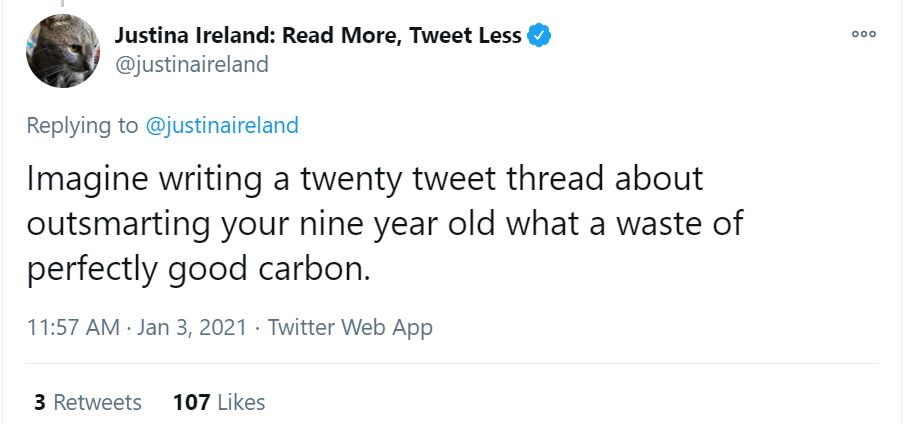Screen dimensions: 905x424
Task: Click the 'Replying to' label text
Action: tap(83, 126)
